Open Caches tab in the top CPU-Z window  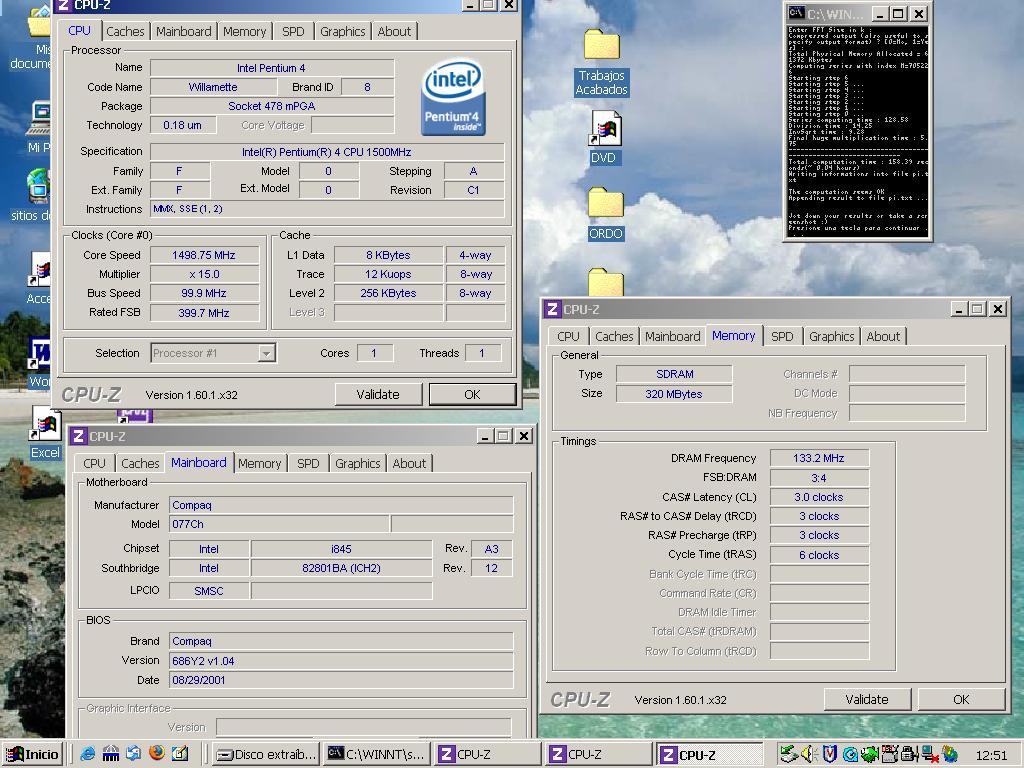[125, 31]
